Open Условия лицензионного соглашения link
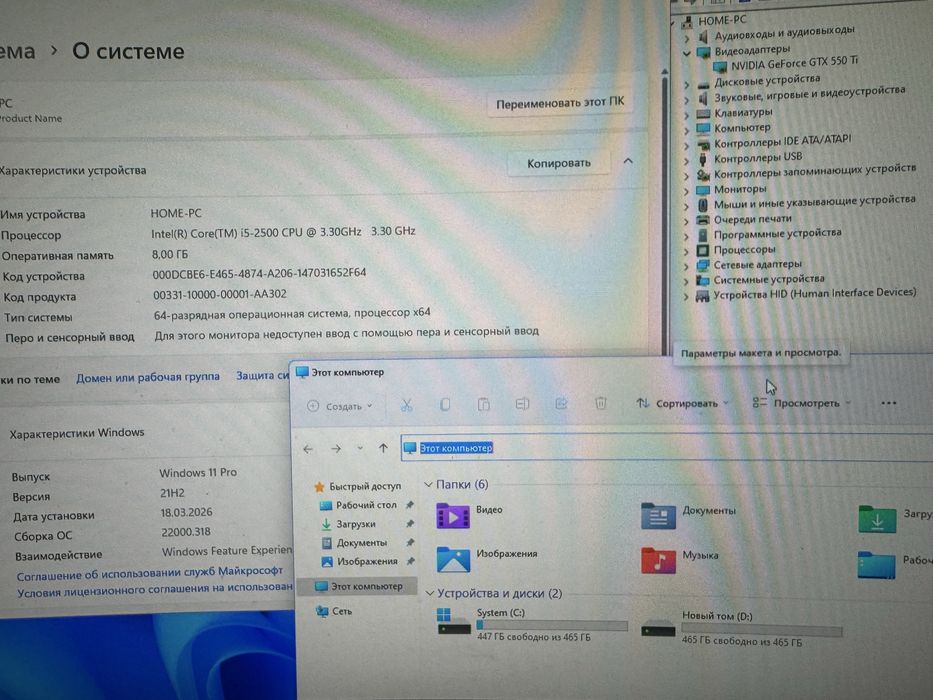The image size is (933, 700). [x=155, y=590]
